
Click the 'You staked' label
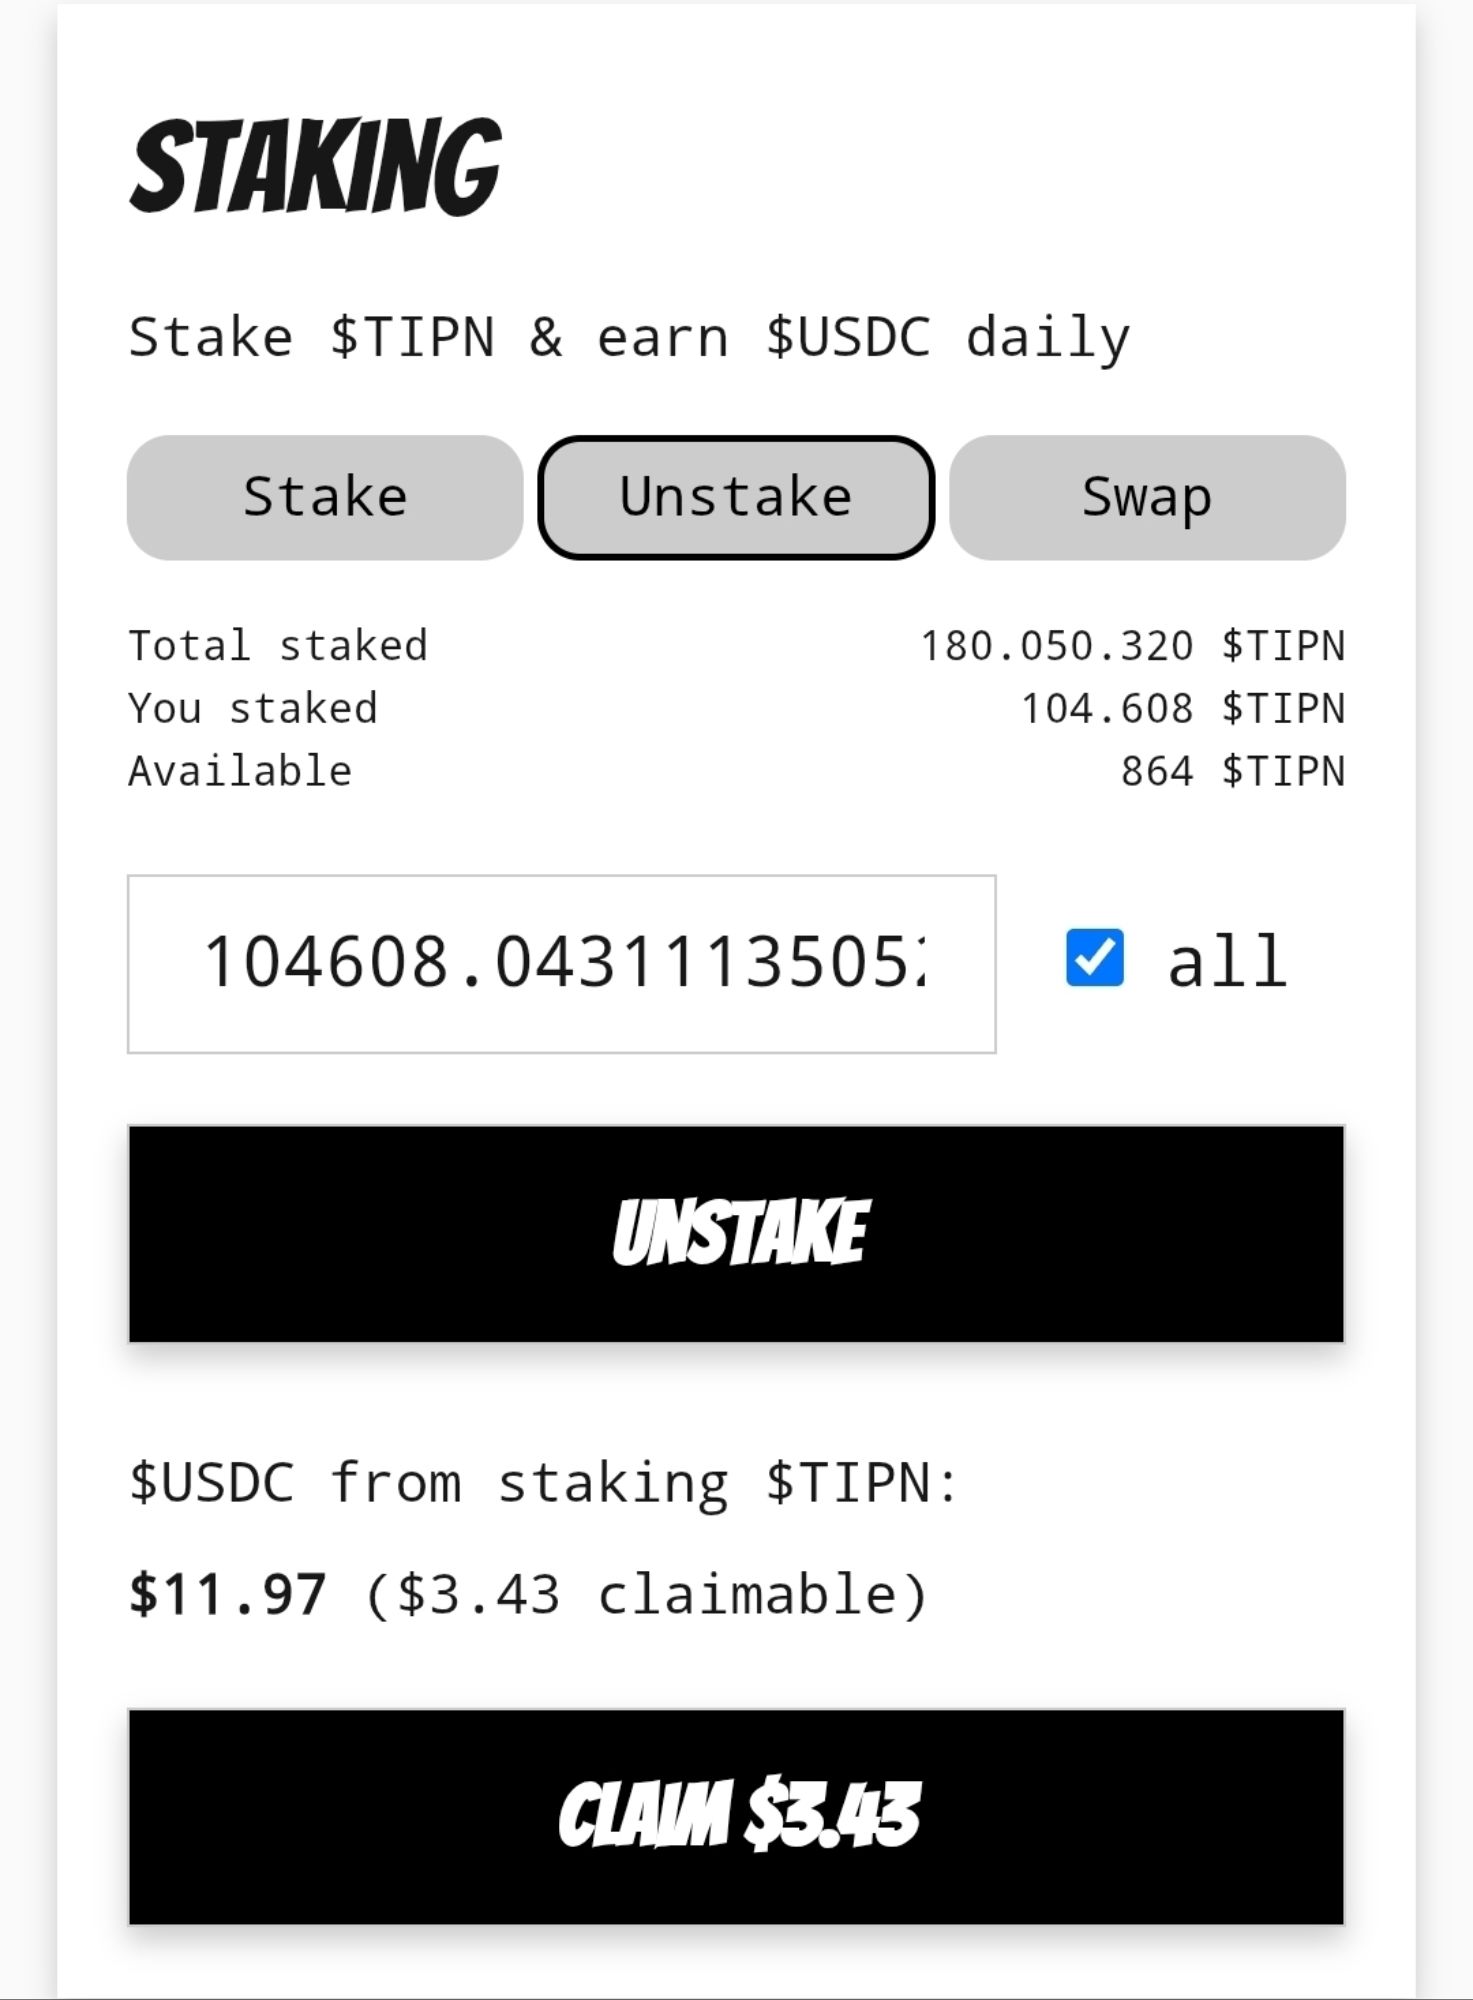pos(253,709)
